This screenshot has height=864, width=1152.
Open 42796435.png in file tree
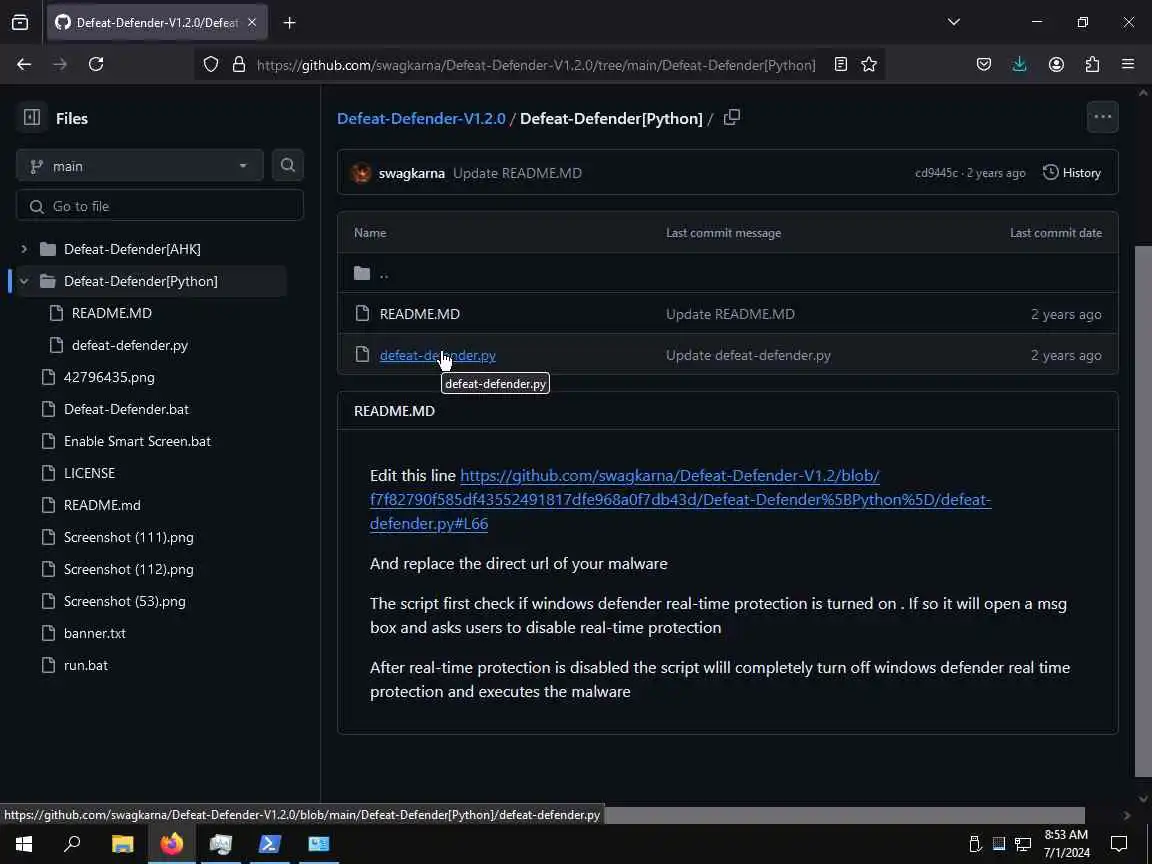point(109,377)
